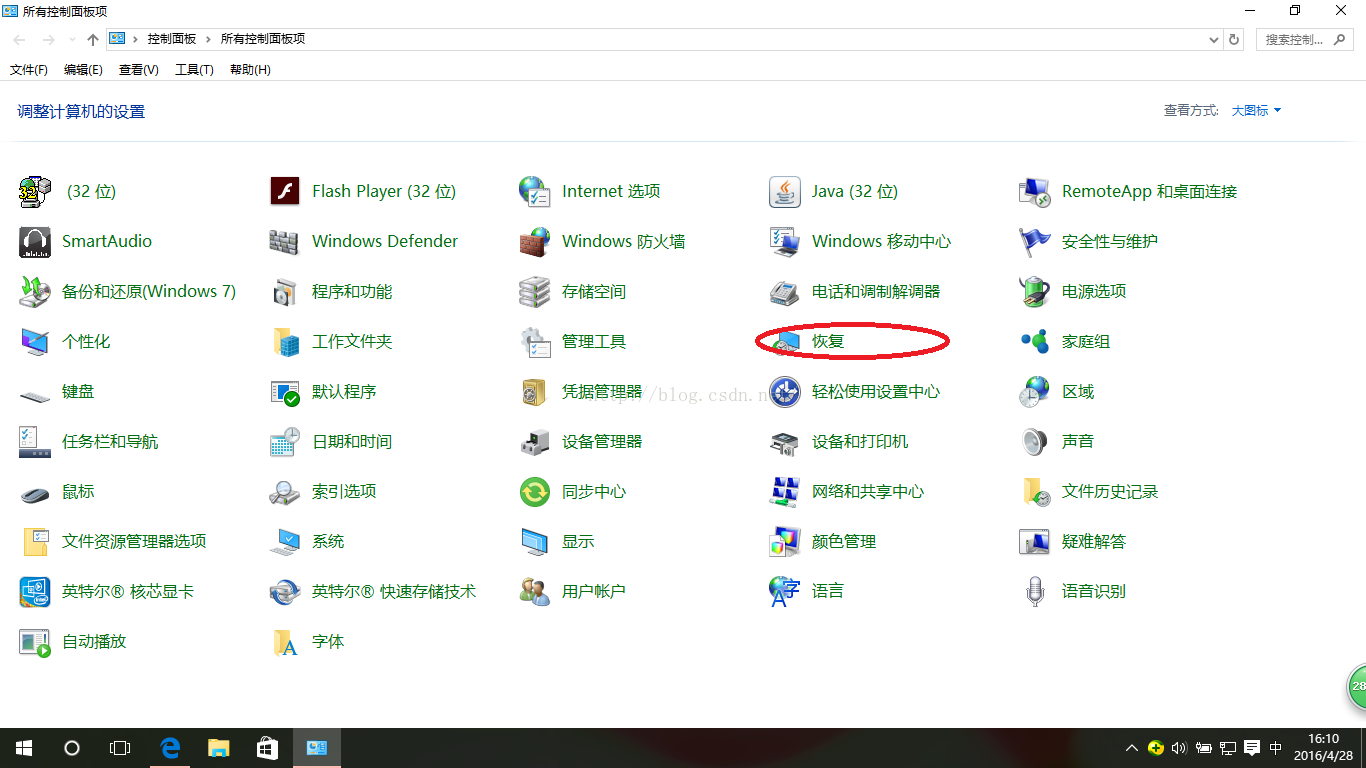The image size is (1366, 768).
Task: Open the 设备和打印机 link
Action: [860, 441]
